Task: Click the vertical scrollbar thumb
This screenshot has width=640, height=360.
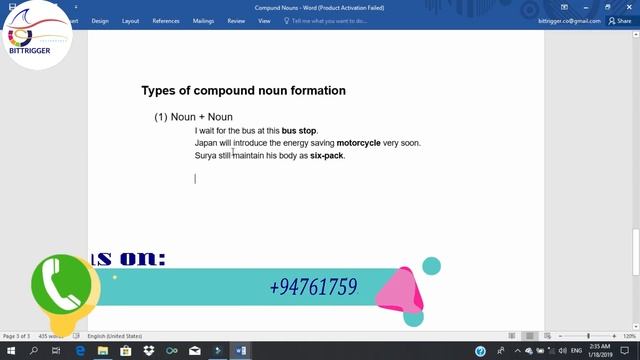Action: (636, 252)
